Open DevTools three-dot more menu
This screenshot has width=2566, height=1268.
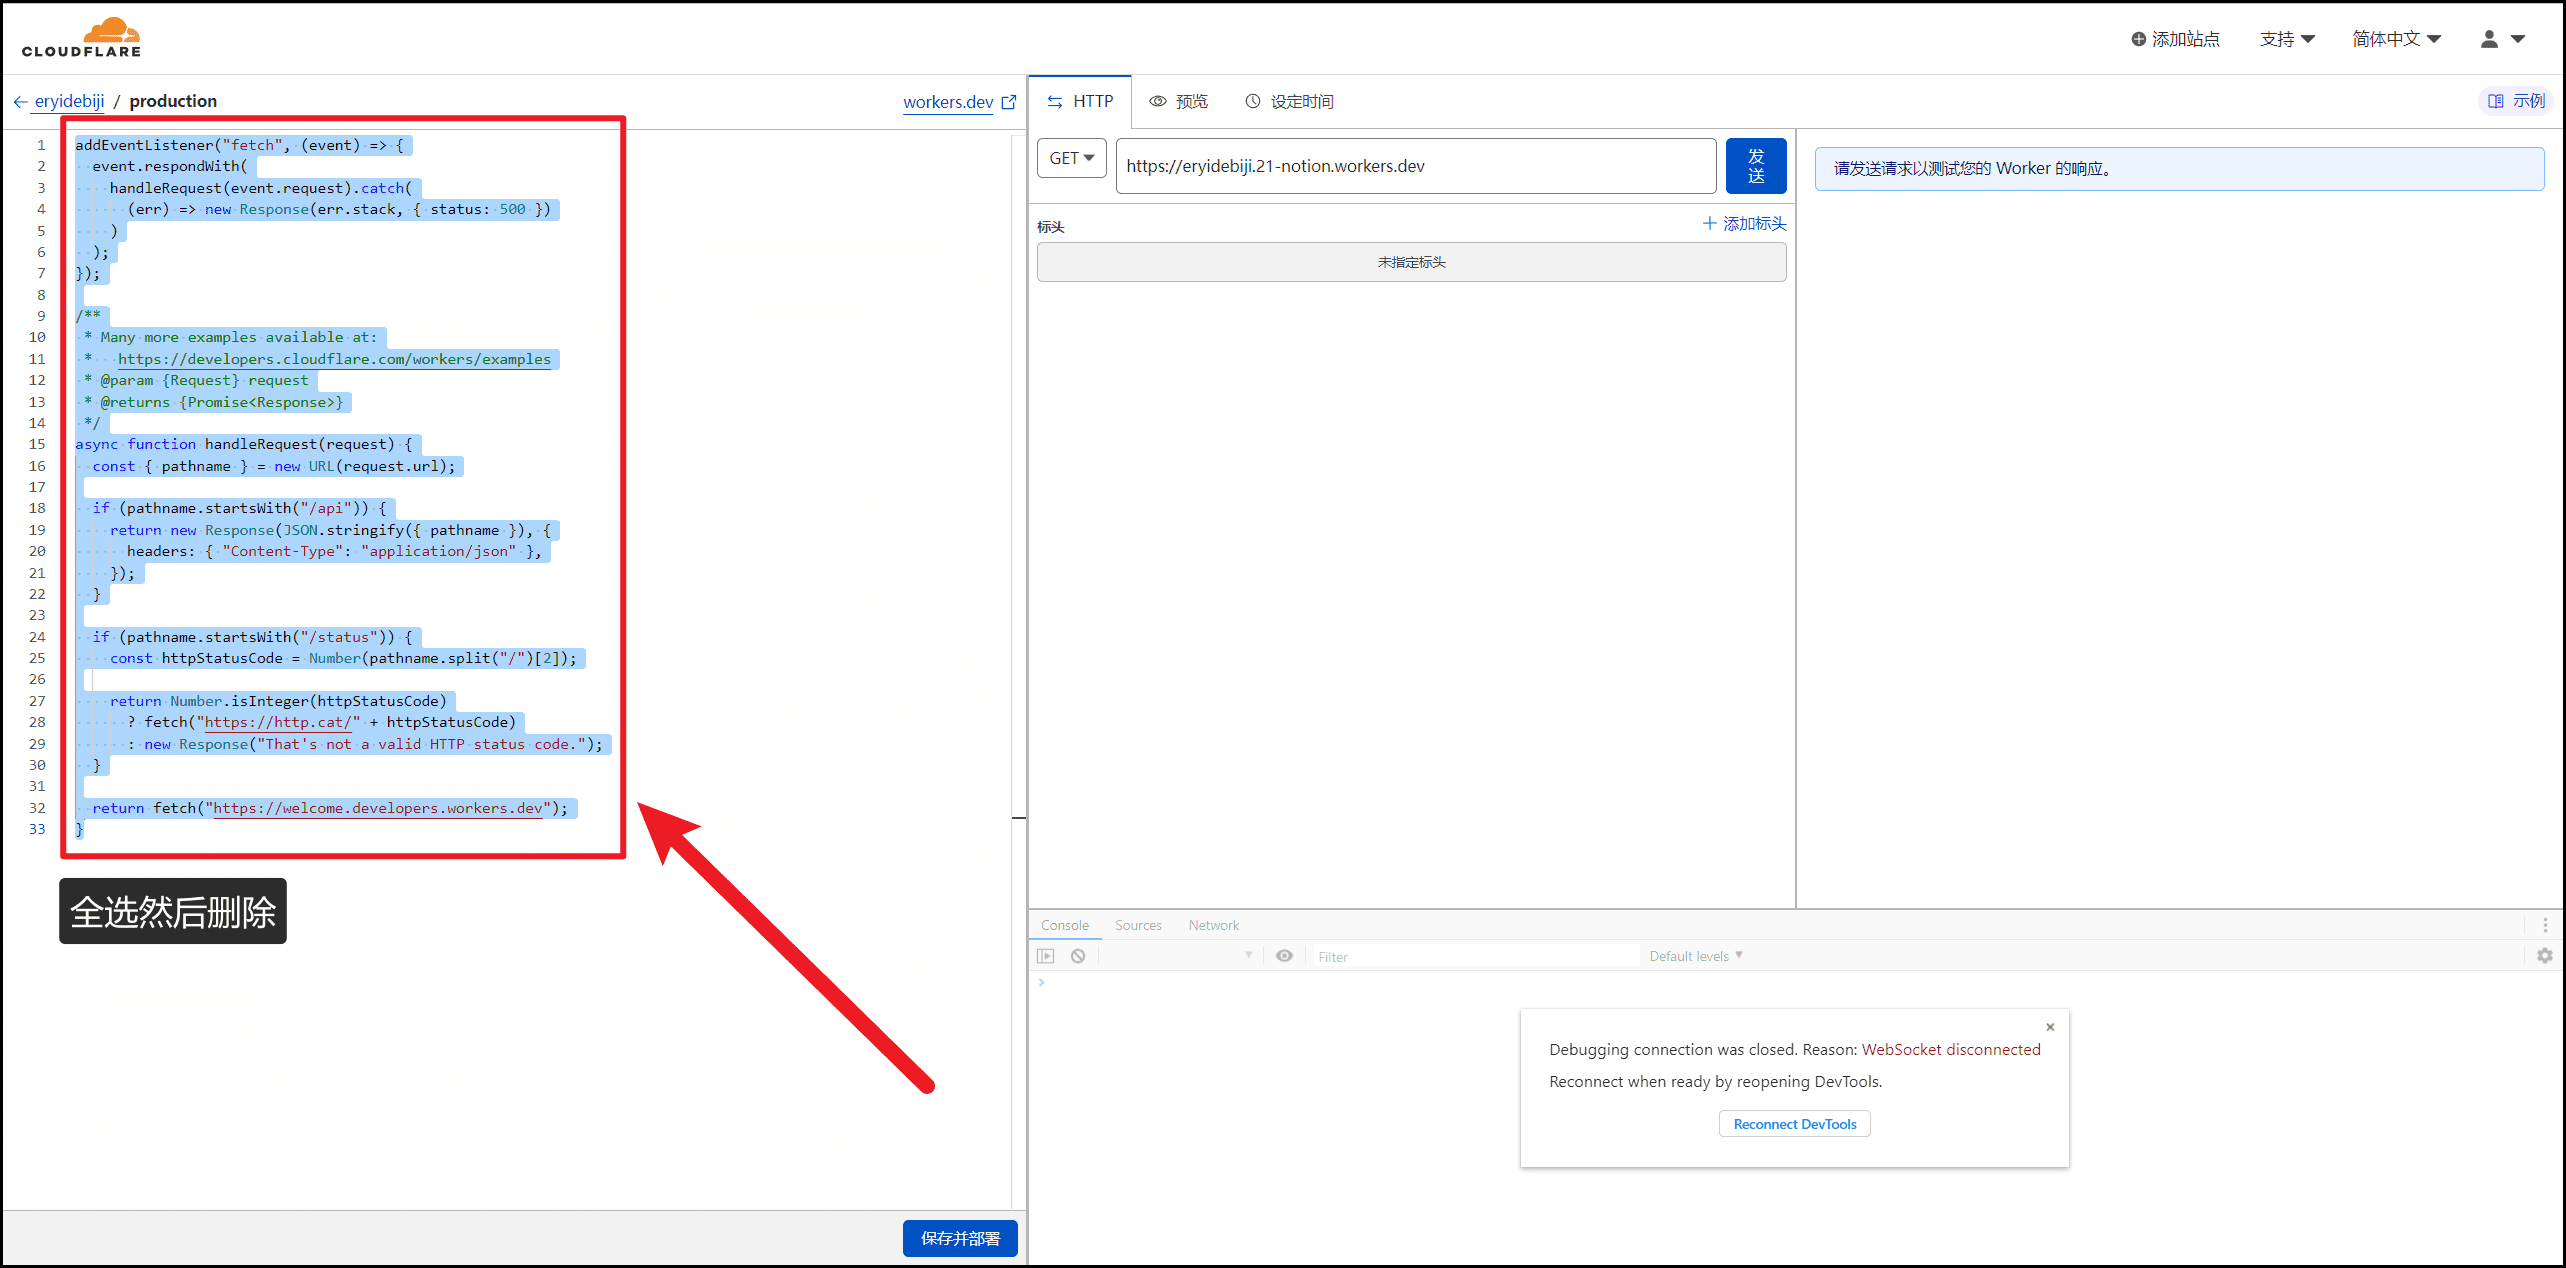pos(2545,925)
